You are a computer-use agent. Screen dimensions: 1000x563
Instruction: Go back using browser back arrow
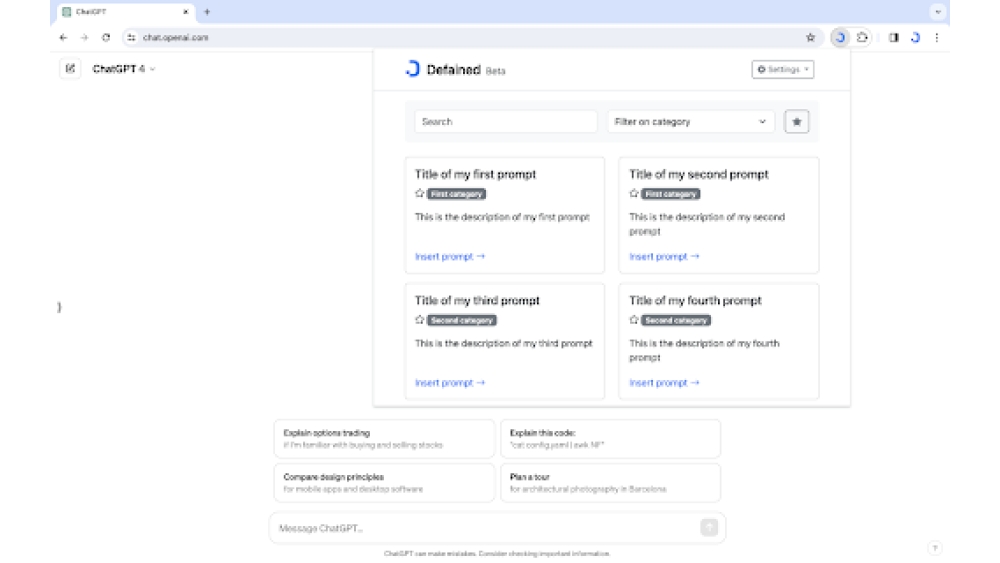pyautogui.click(x=63, y=38)
